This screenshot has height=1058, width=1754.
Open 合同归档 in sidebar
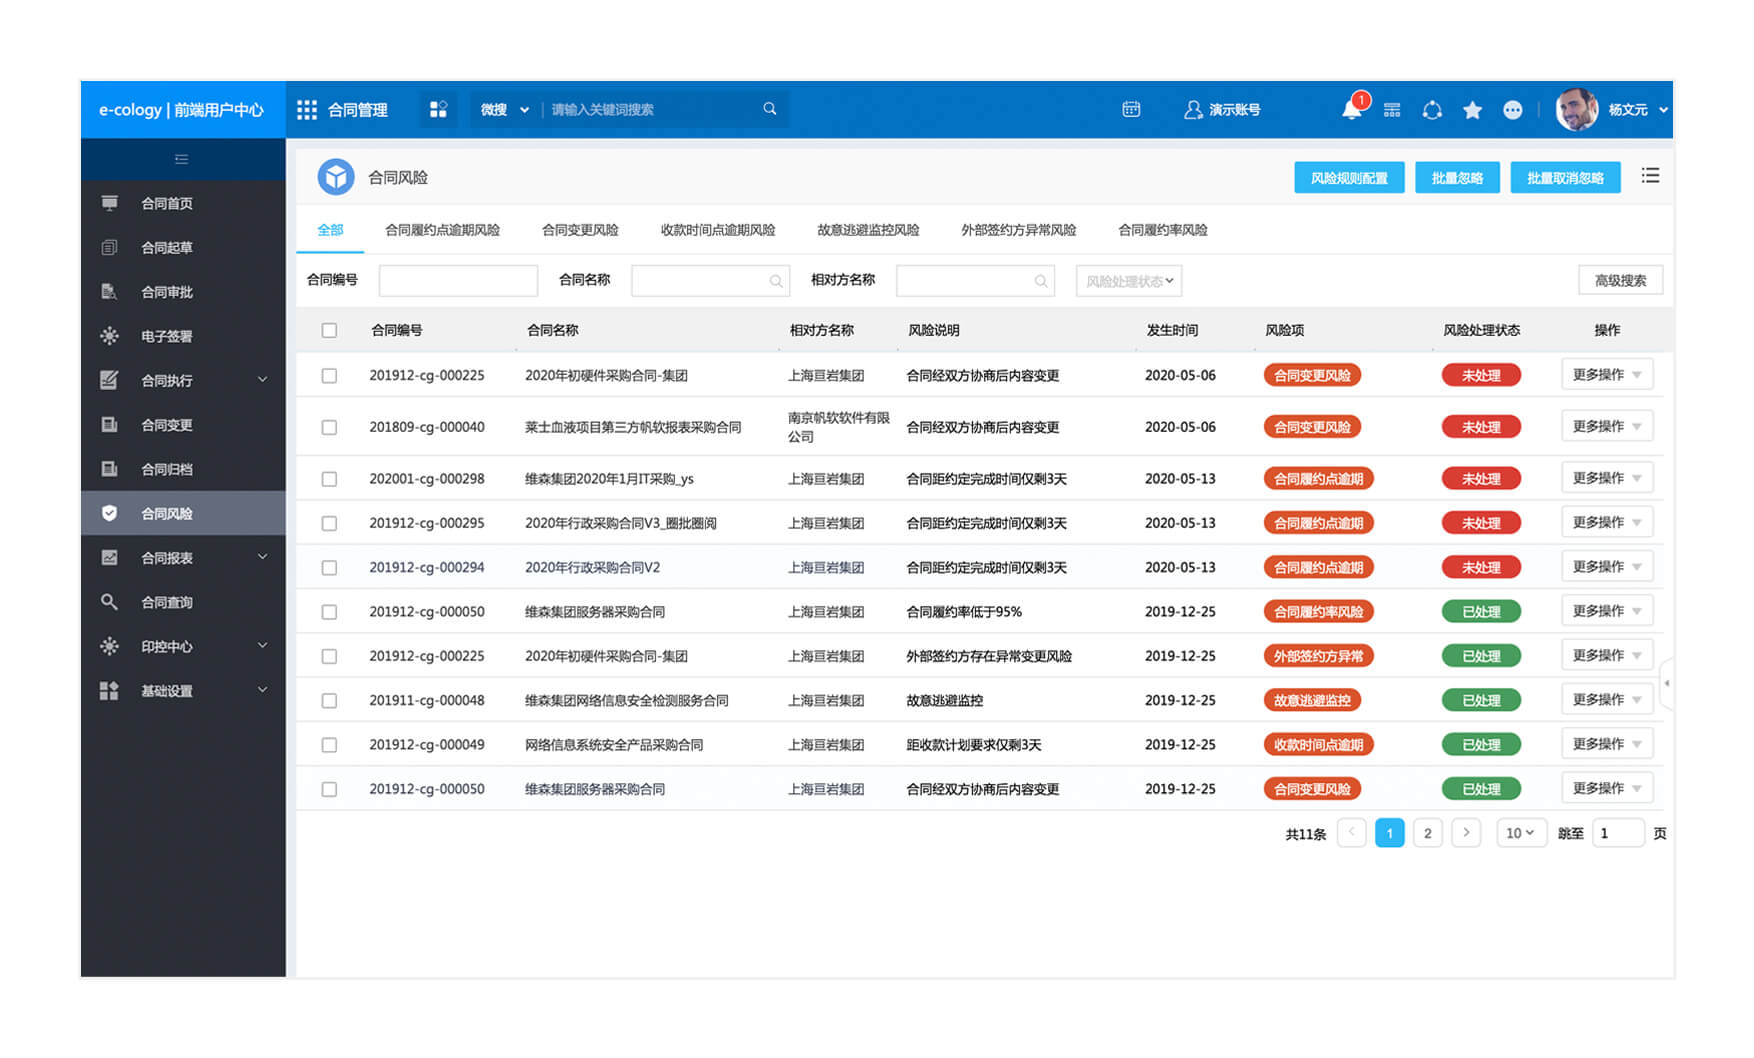183,469
